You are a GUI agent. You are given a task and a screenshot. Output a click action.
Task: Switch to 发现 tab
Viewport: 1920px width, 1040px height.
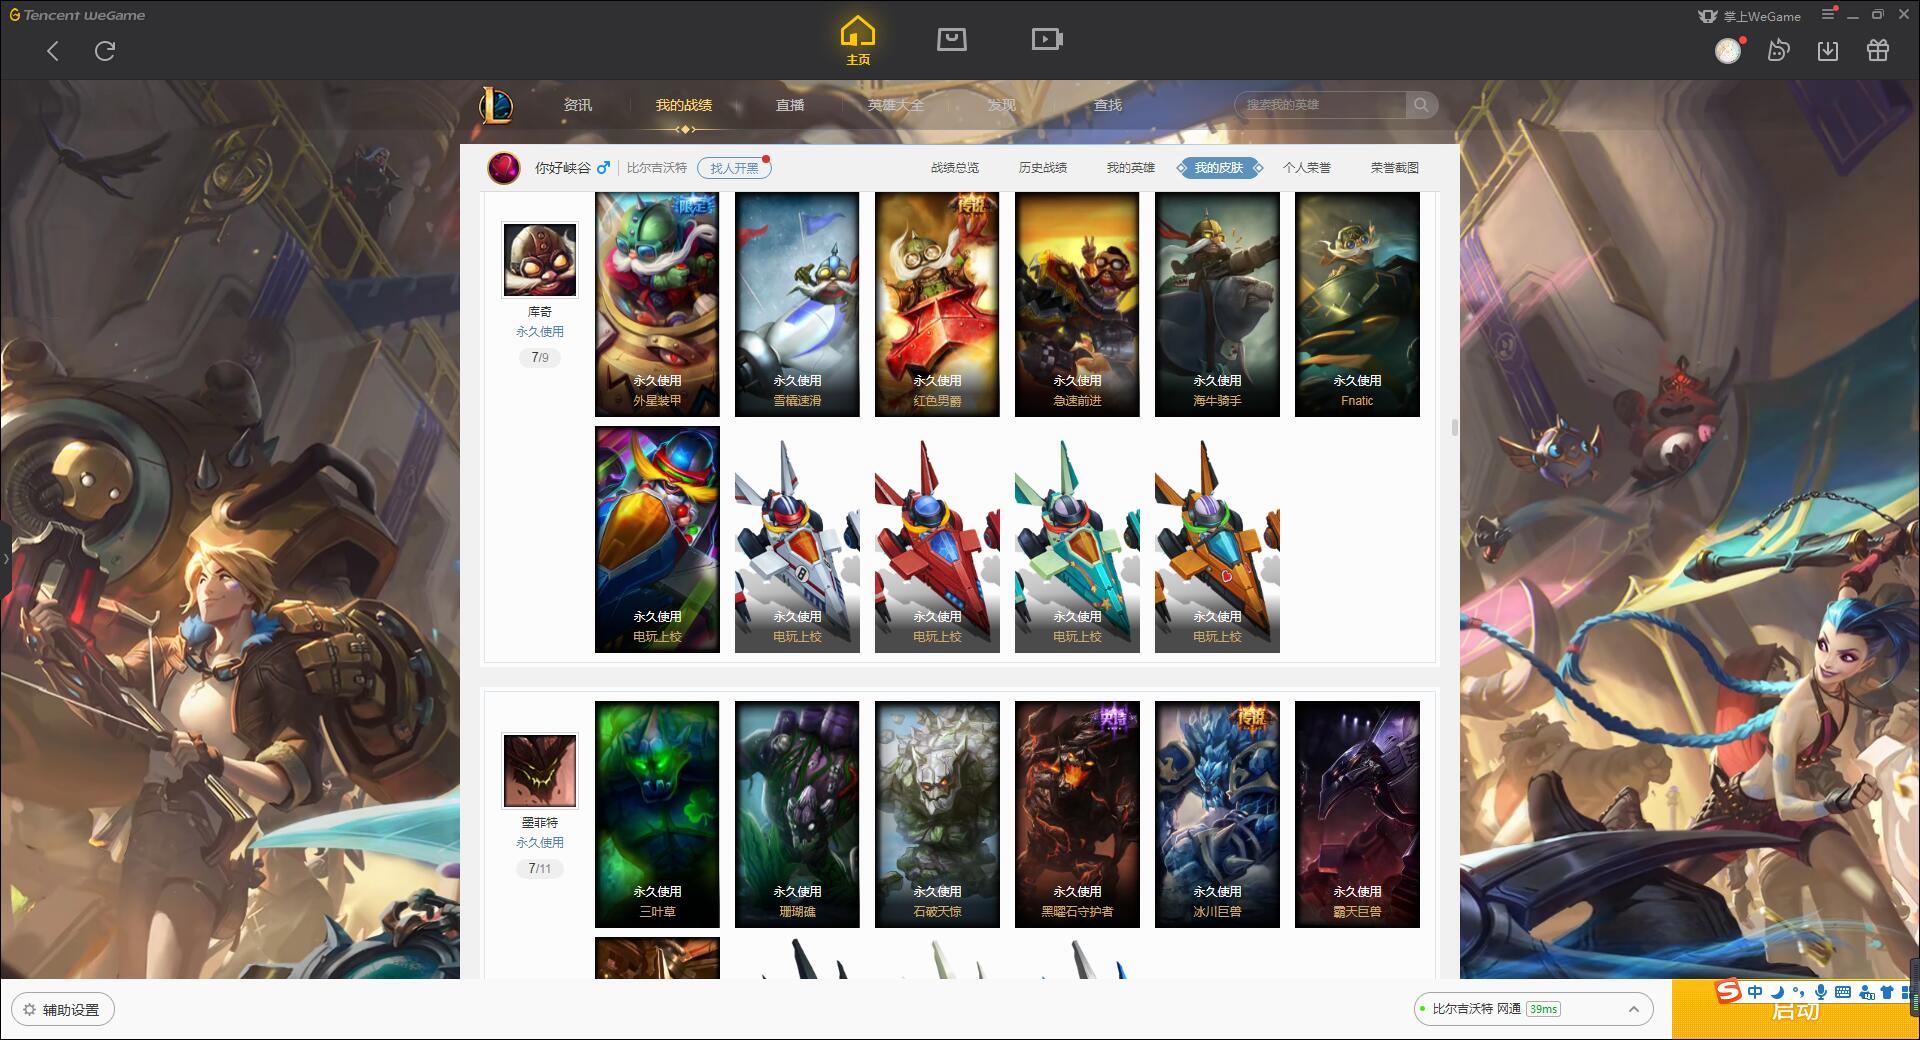(x=1002, y=105)
